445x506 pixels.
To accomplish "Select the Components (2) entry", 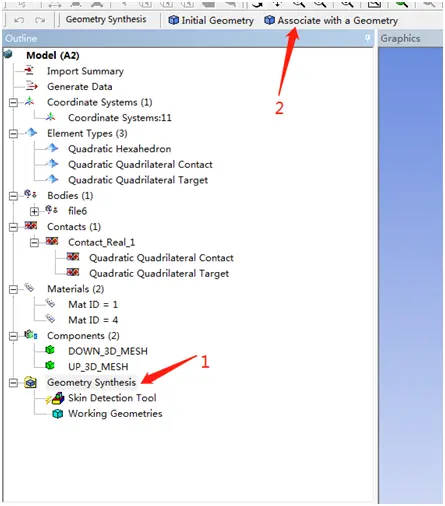I will pyautogui.click(x=83, y=336).
